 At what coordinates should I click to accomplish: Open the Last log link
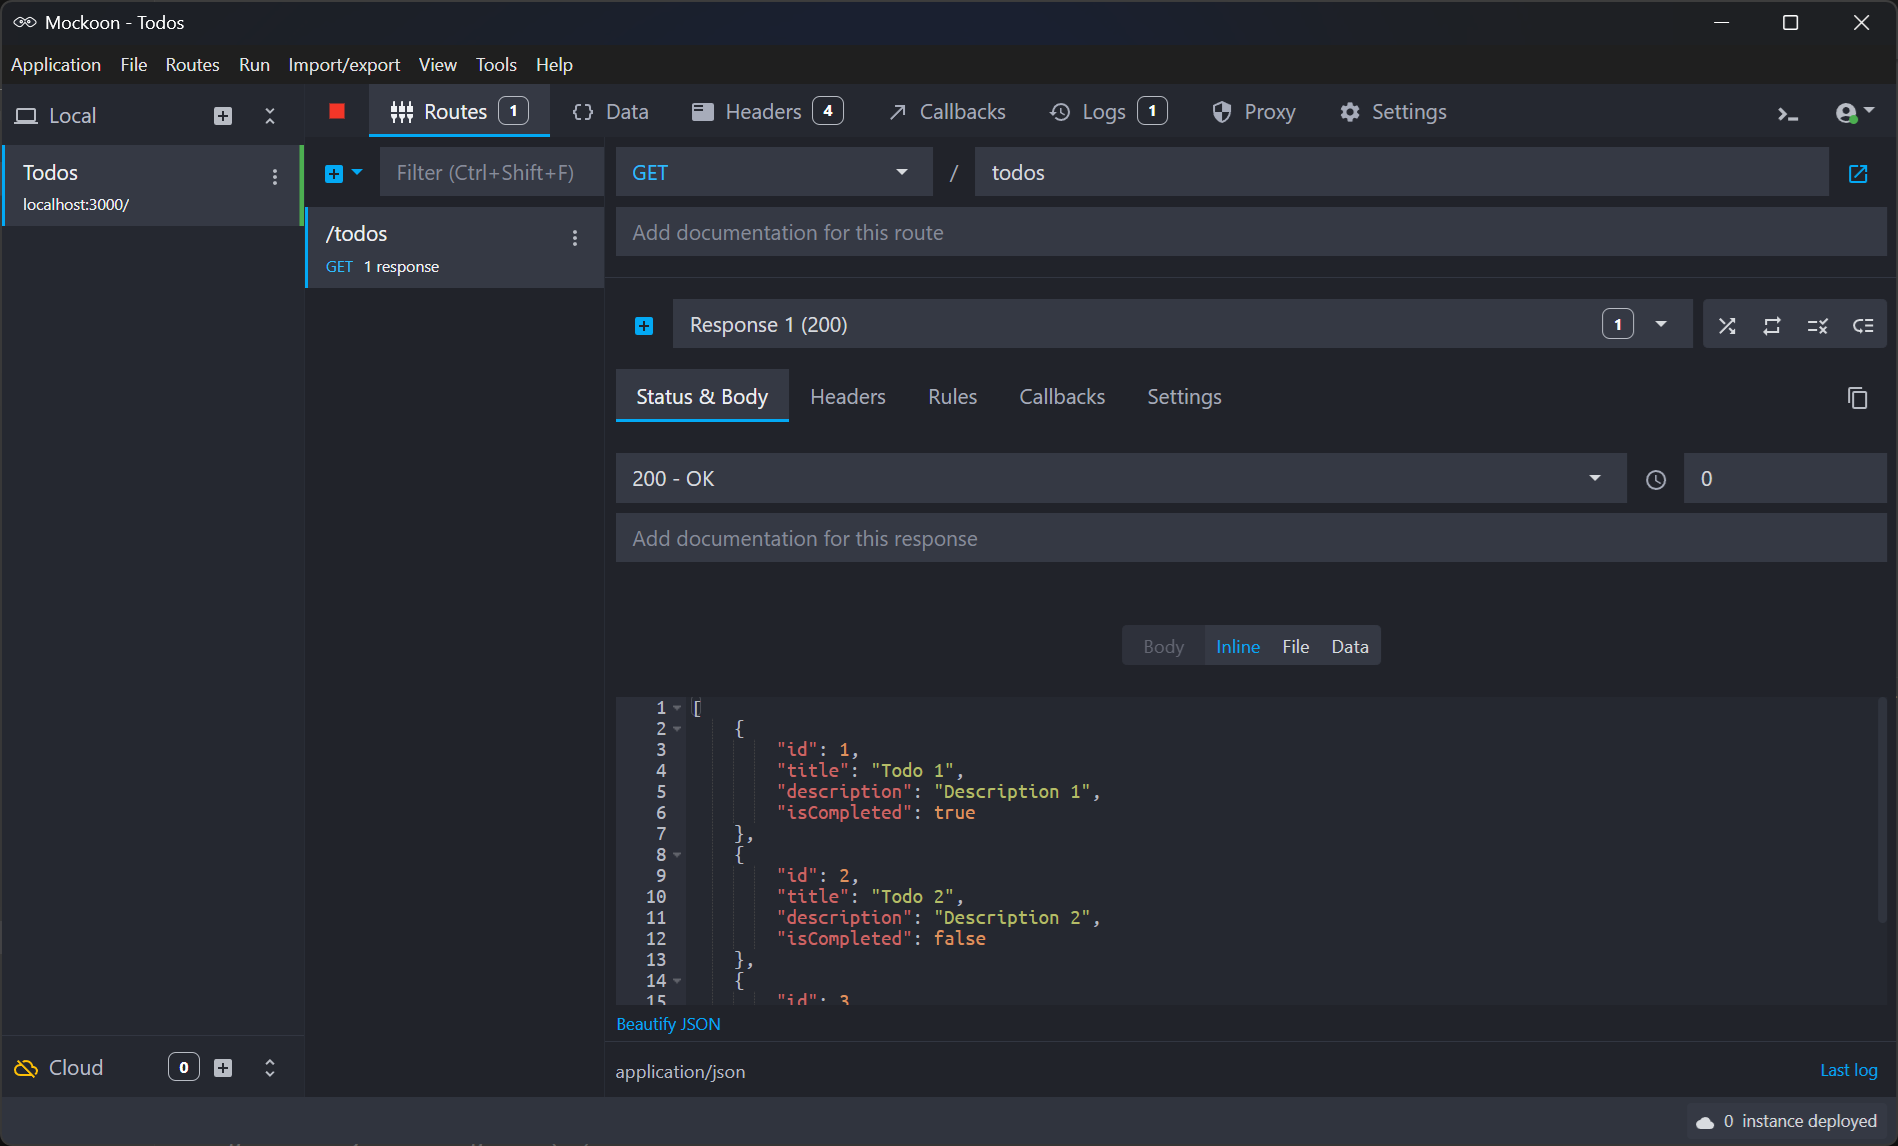[1849, 1070]
